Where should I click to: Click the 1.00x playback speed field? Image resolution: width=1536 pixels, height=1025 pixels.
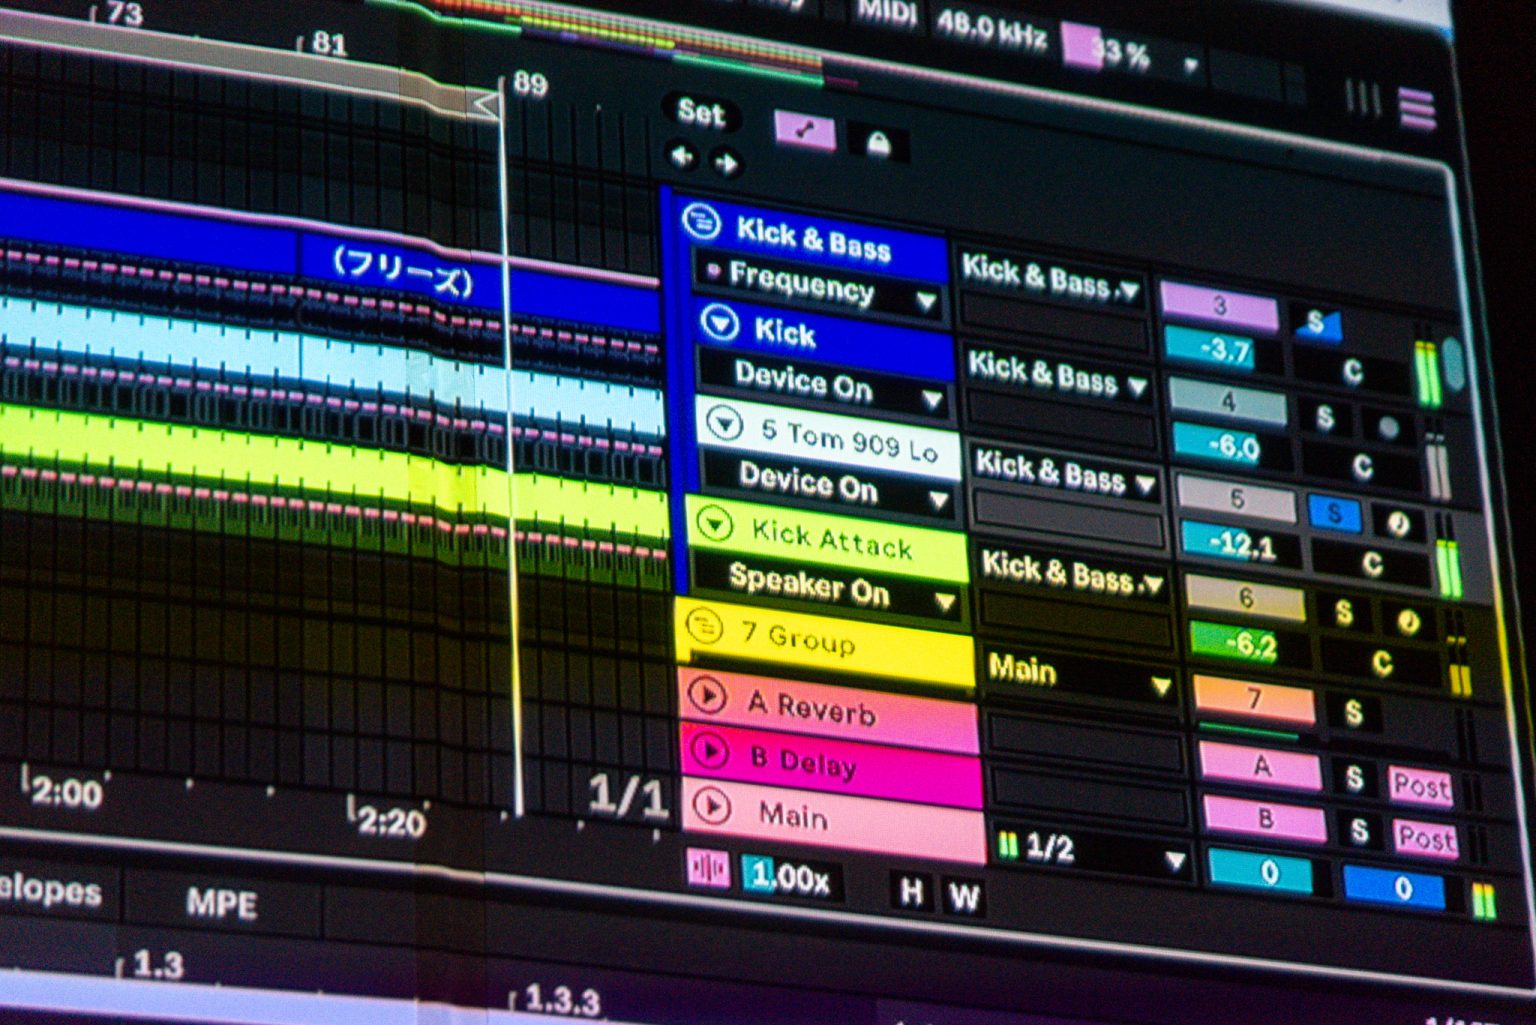pyautogui.click(x=792, y=878)
